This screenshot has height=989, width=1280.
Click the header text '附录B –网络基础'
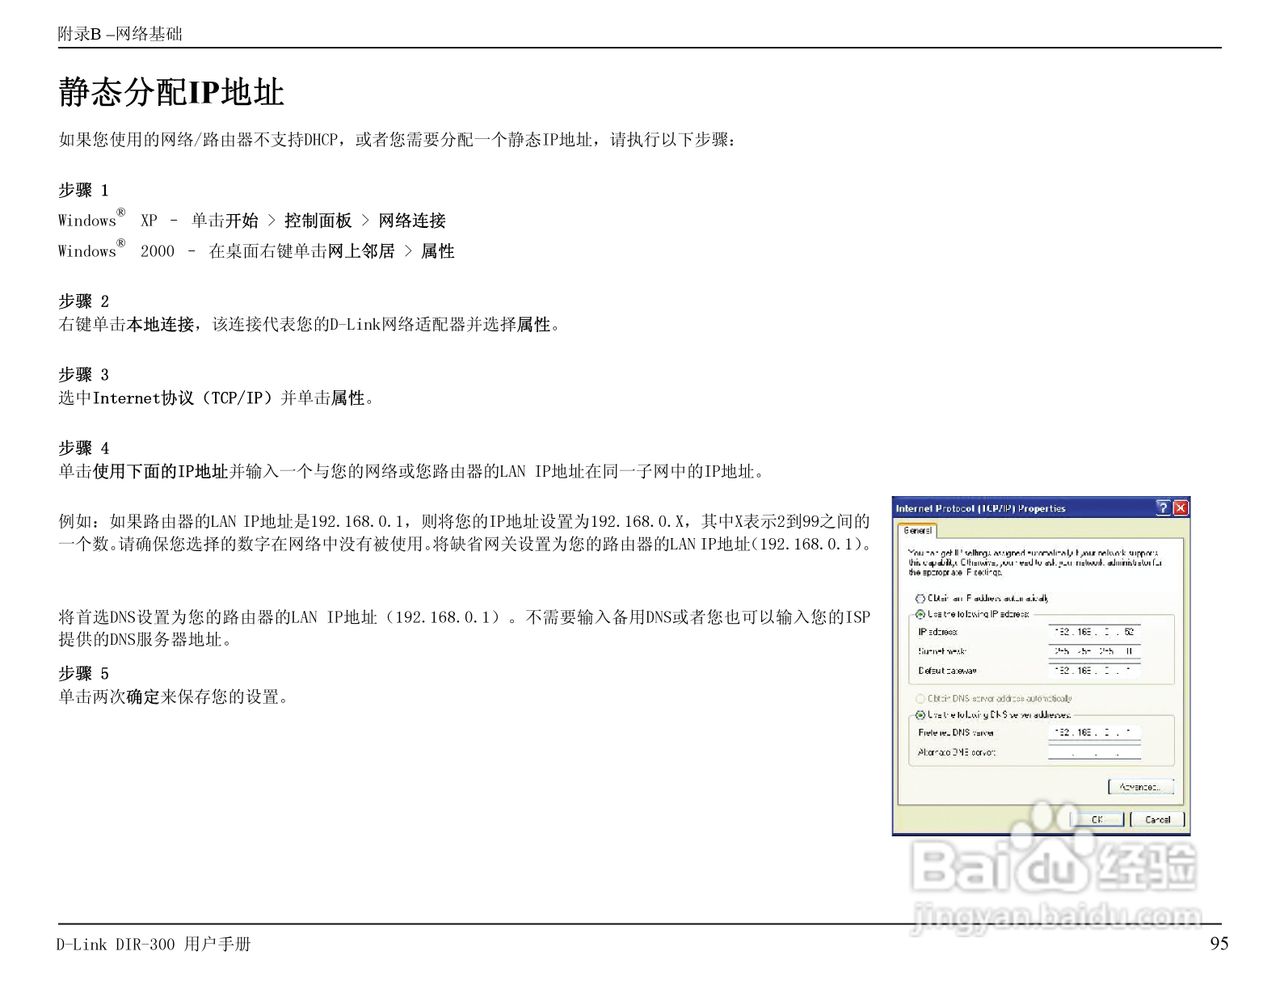(x=120, y=34)
